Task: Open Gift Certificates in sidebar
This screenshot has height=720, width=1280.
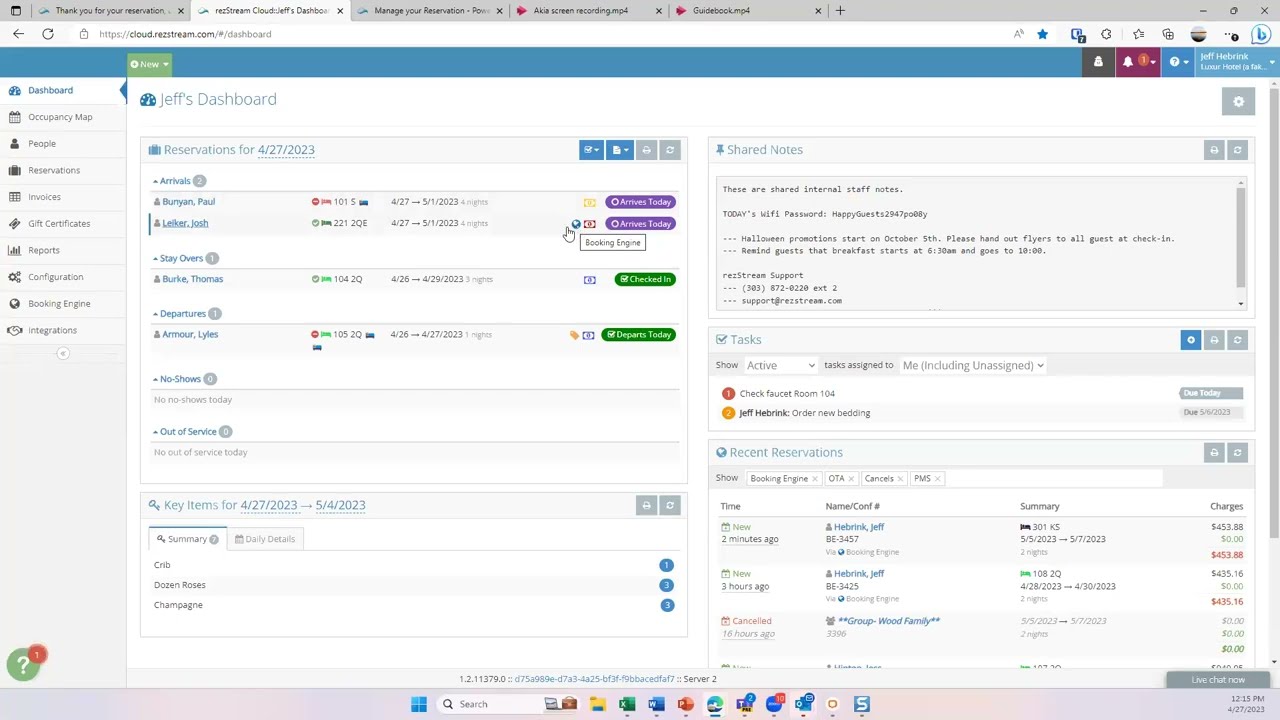Action: (x=59, y=224)
